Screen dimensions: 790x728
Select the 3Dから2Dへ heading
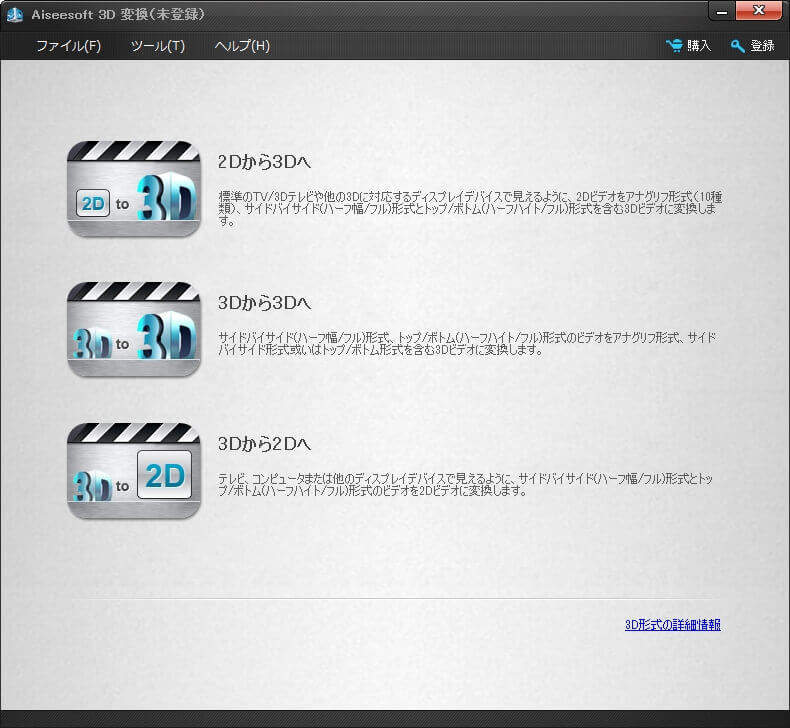tap(265, 444)
